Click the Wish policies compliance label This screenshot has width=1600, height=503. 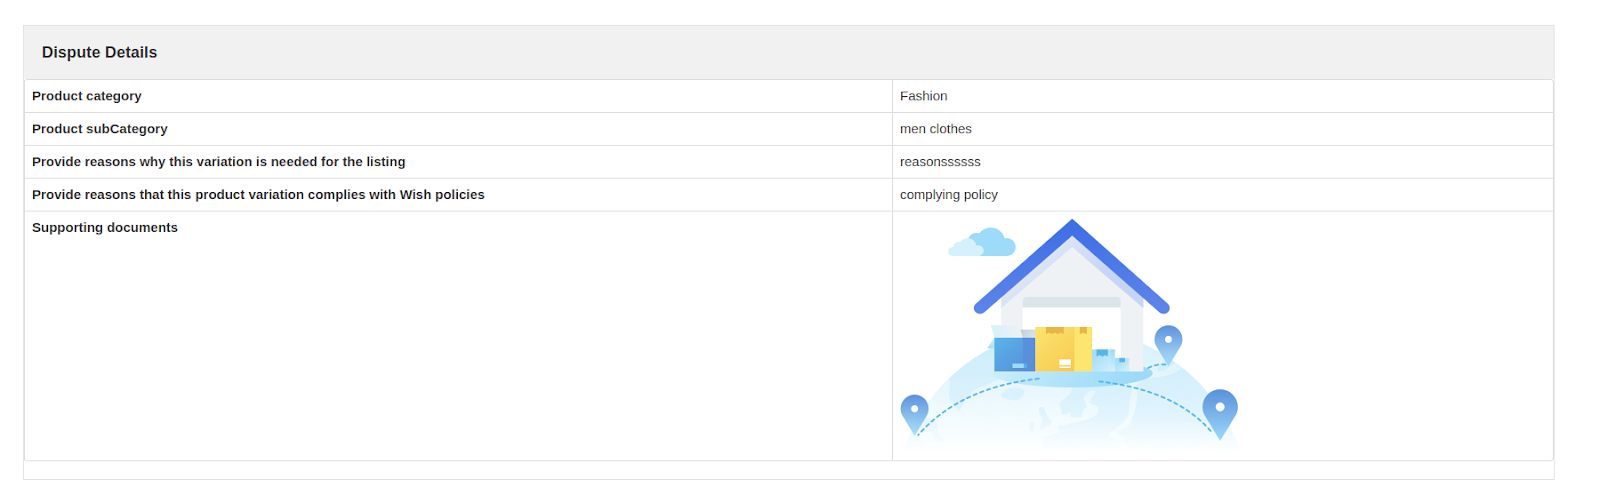[258, 195]
